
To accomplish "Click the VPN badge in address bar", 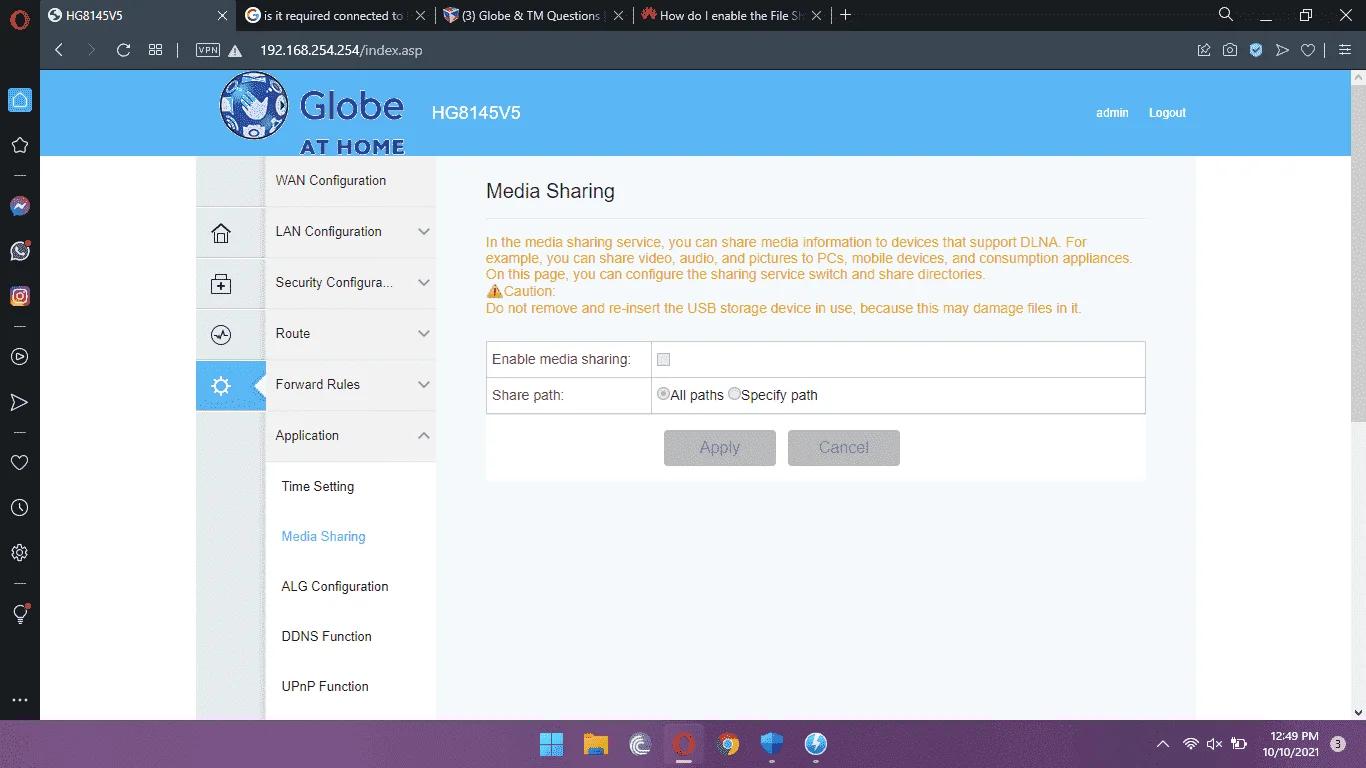I will [208, 50].
